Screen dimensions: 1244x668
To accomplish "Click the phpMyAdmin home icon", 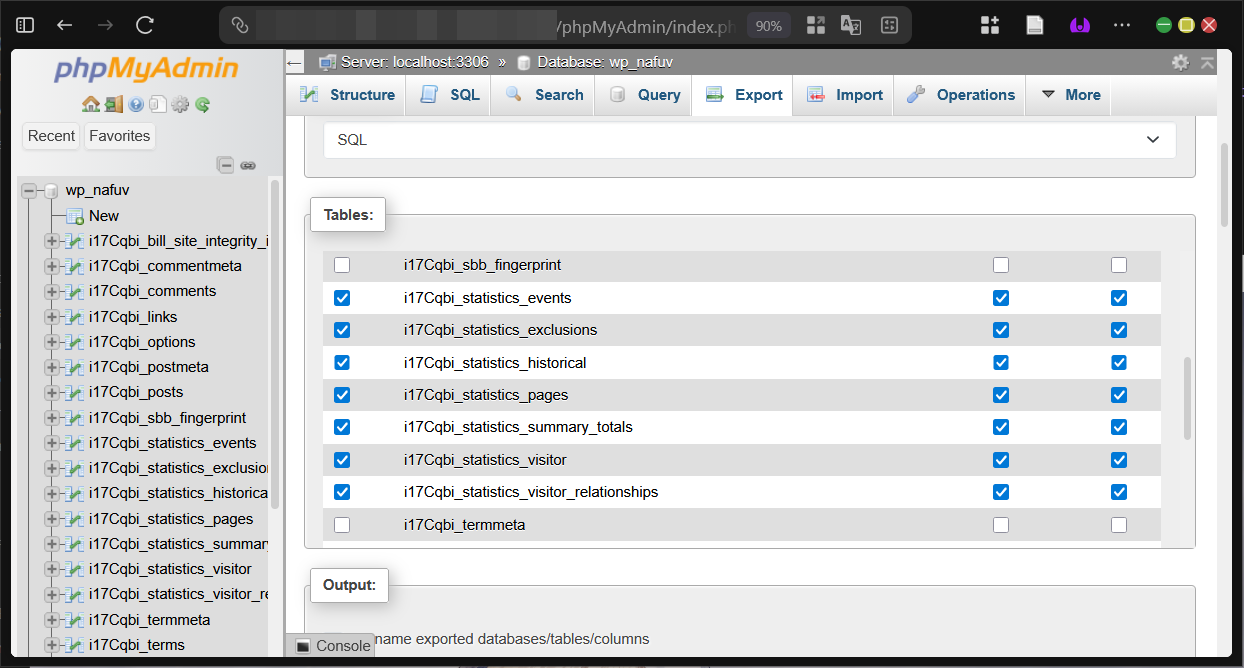I will click(91, 104).
